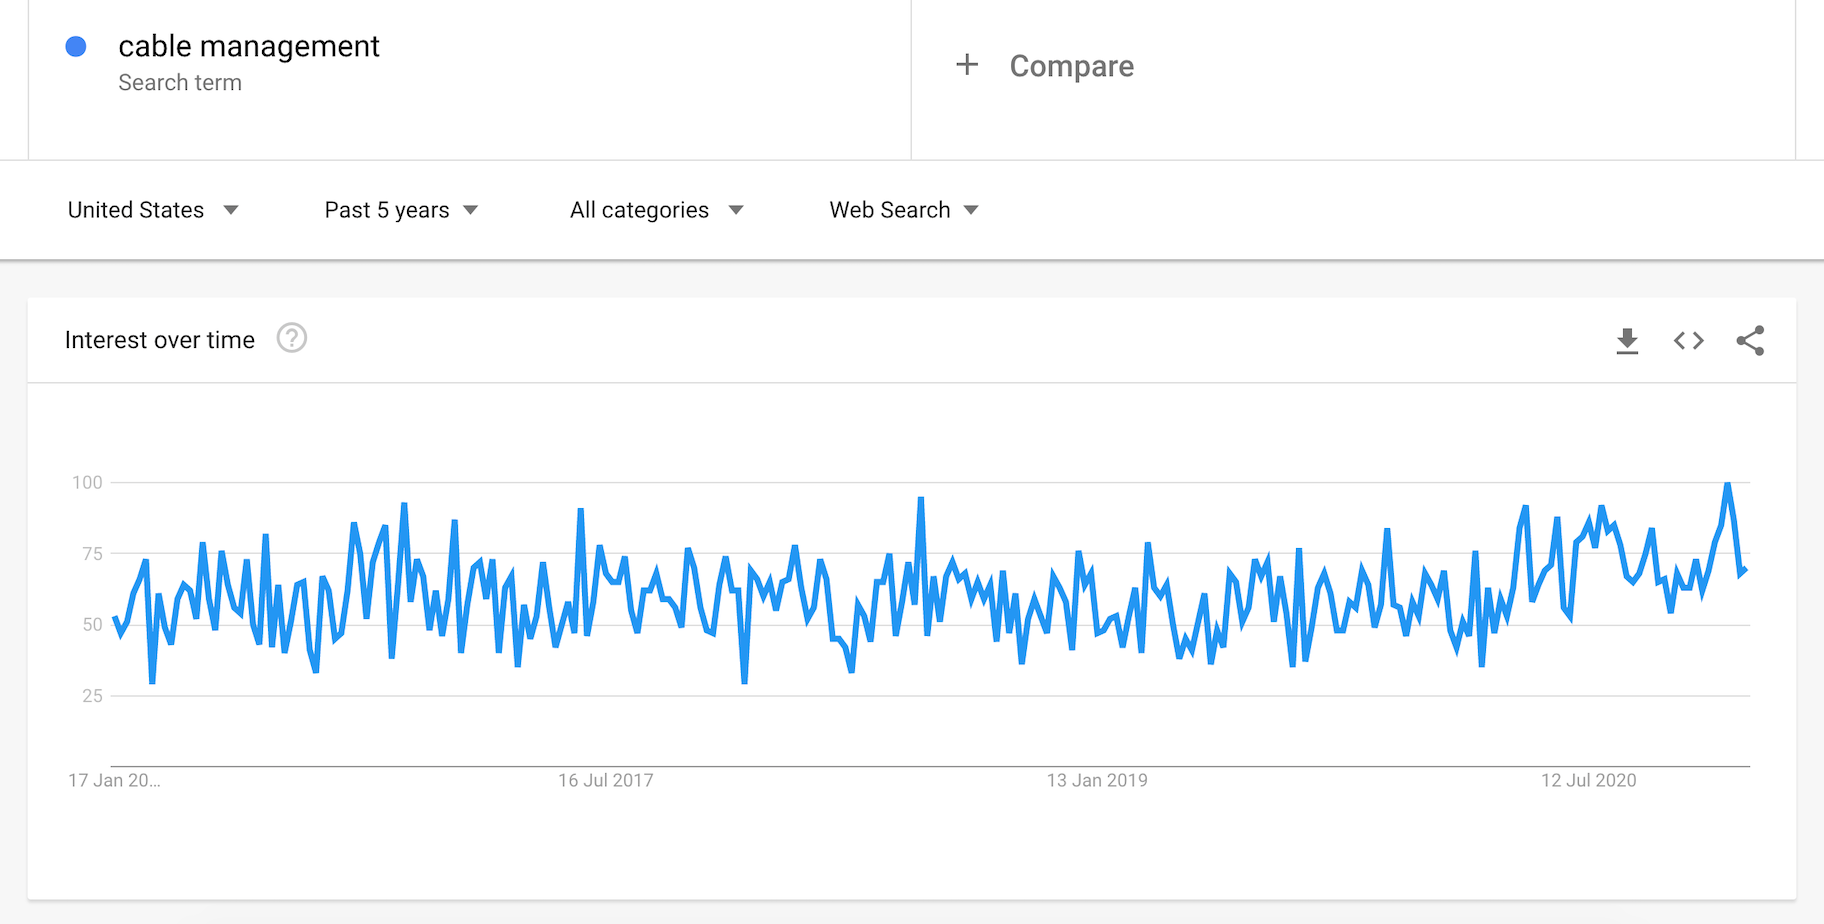Click the blue dot for cable management
Image resolution: width=1824 pixels, height=924 pixels.
[76, 46]
